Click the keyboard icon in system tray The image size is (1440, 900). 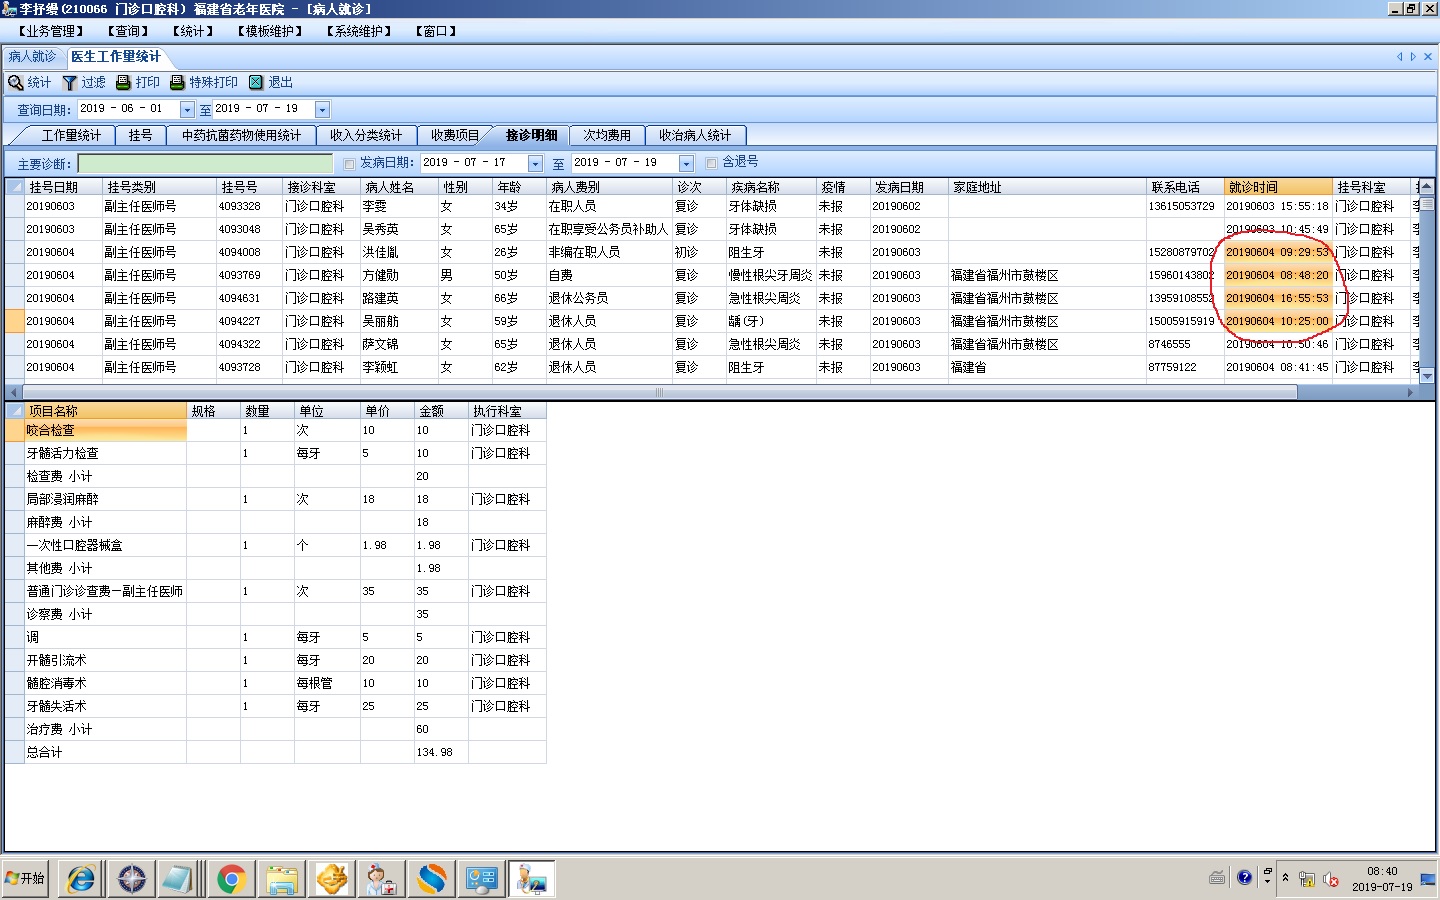click(x=1217, y=878)
